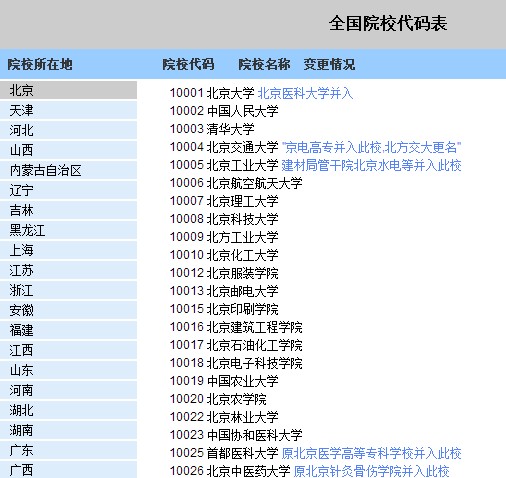Open 原北京医学高等专科学校并入此校 link
The height and width of the screenshot is (478, 506).
pos(372,453)
